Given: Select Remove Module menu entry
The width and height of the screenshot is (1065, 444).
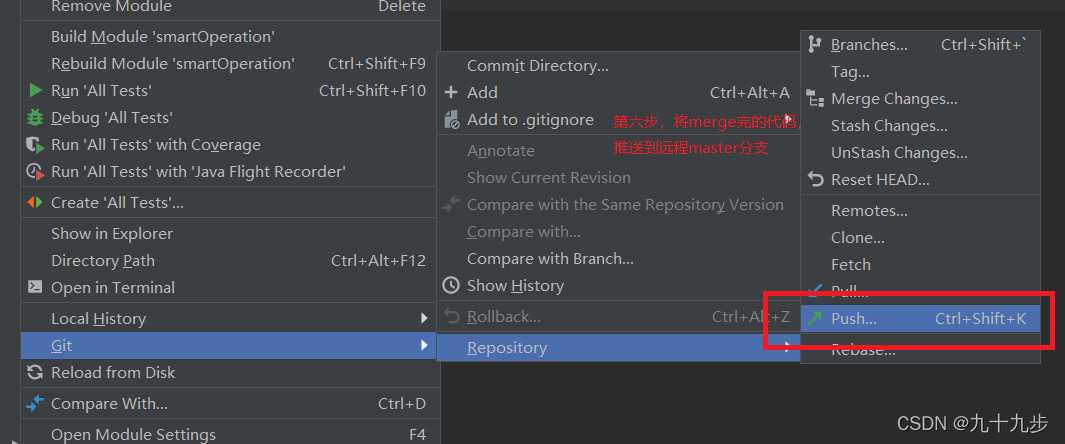Looking at the screenshot, I should [x=230, y=7].
